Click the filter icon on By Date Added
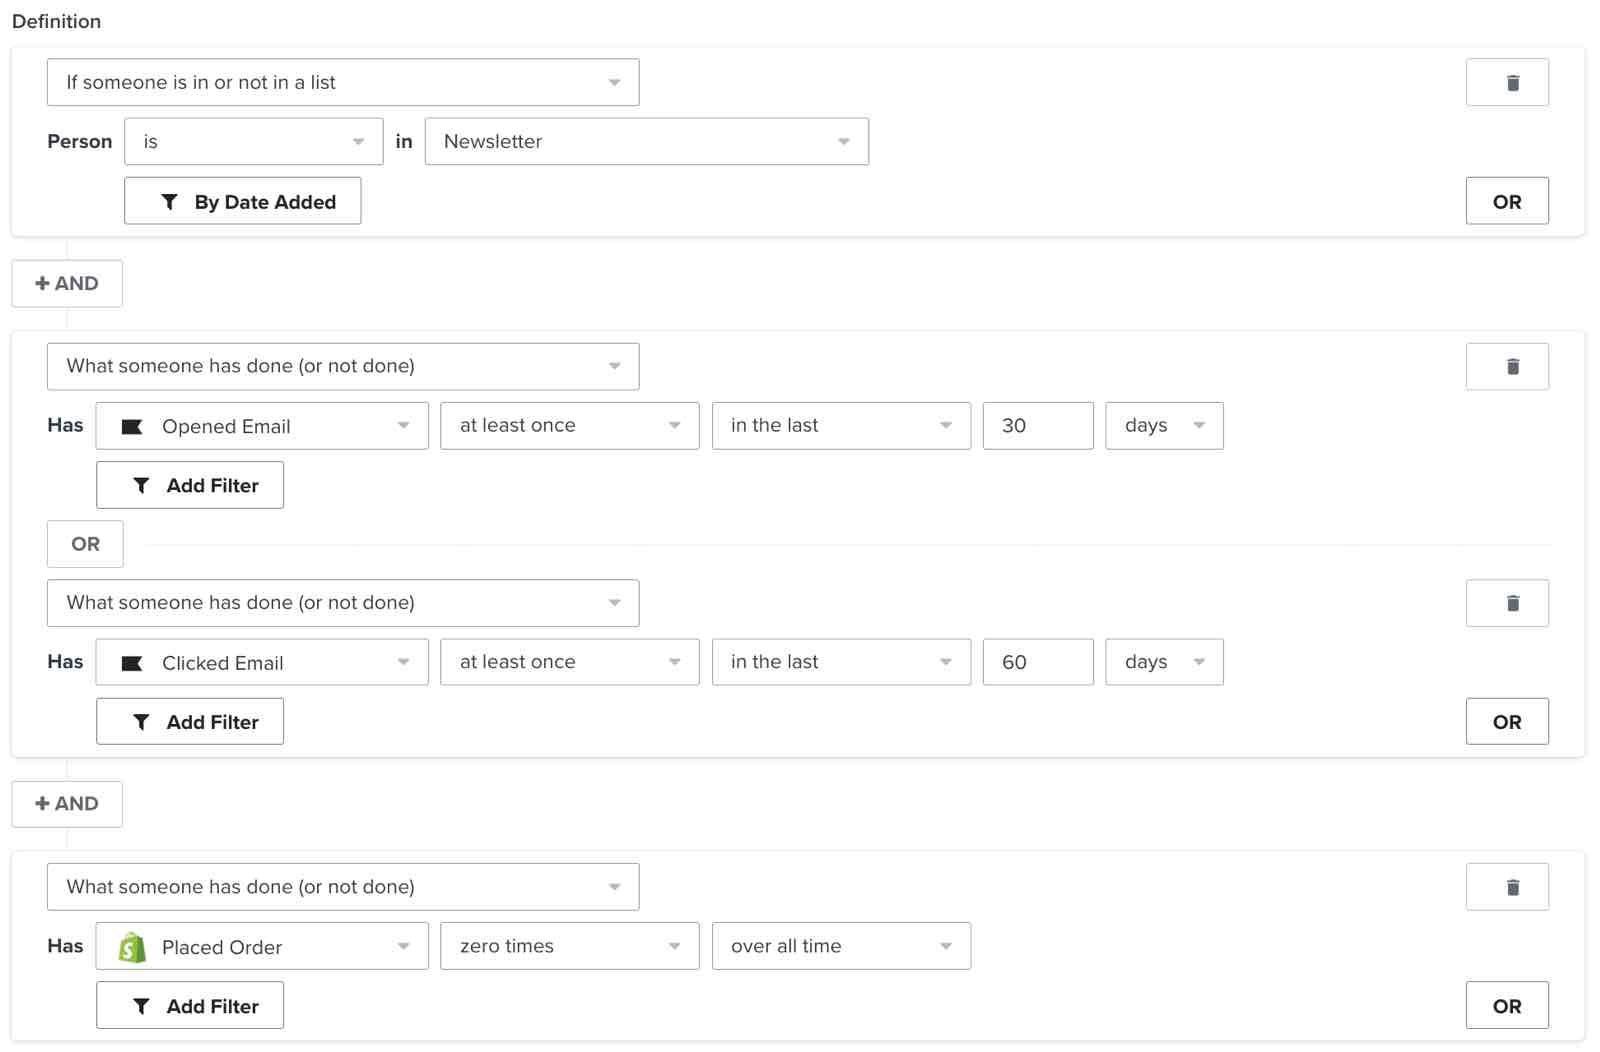Screen dimensions: 1600x1052 170,201
